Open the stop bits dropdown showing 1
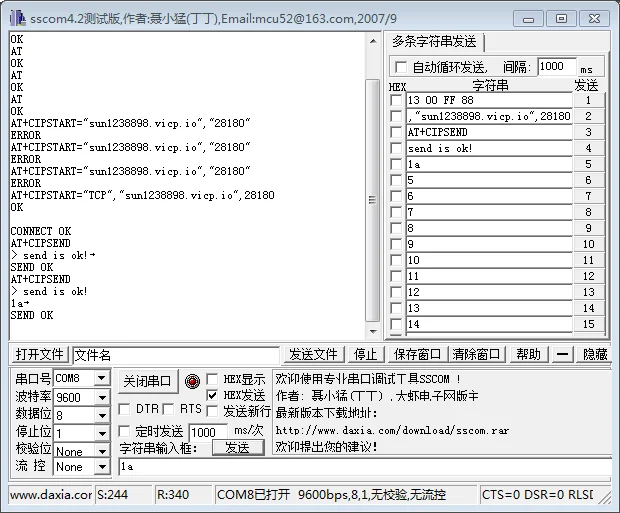 pyautogui.click(x=102, y=433)
